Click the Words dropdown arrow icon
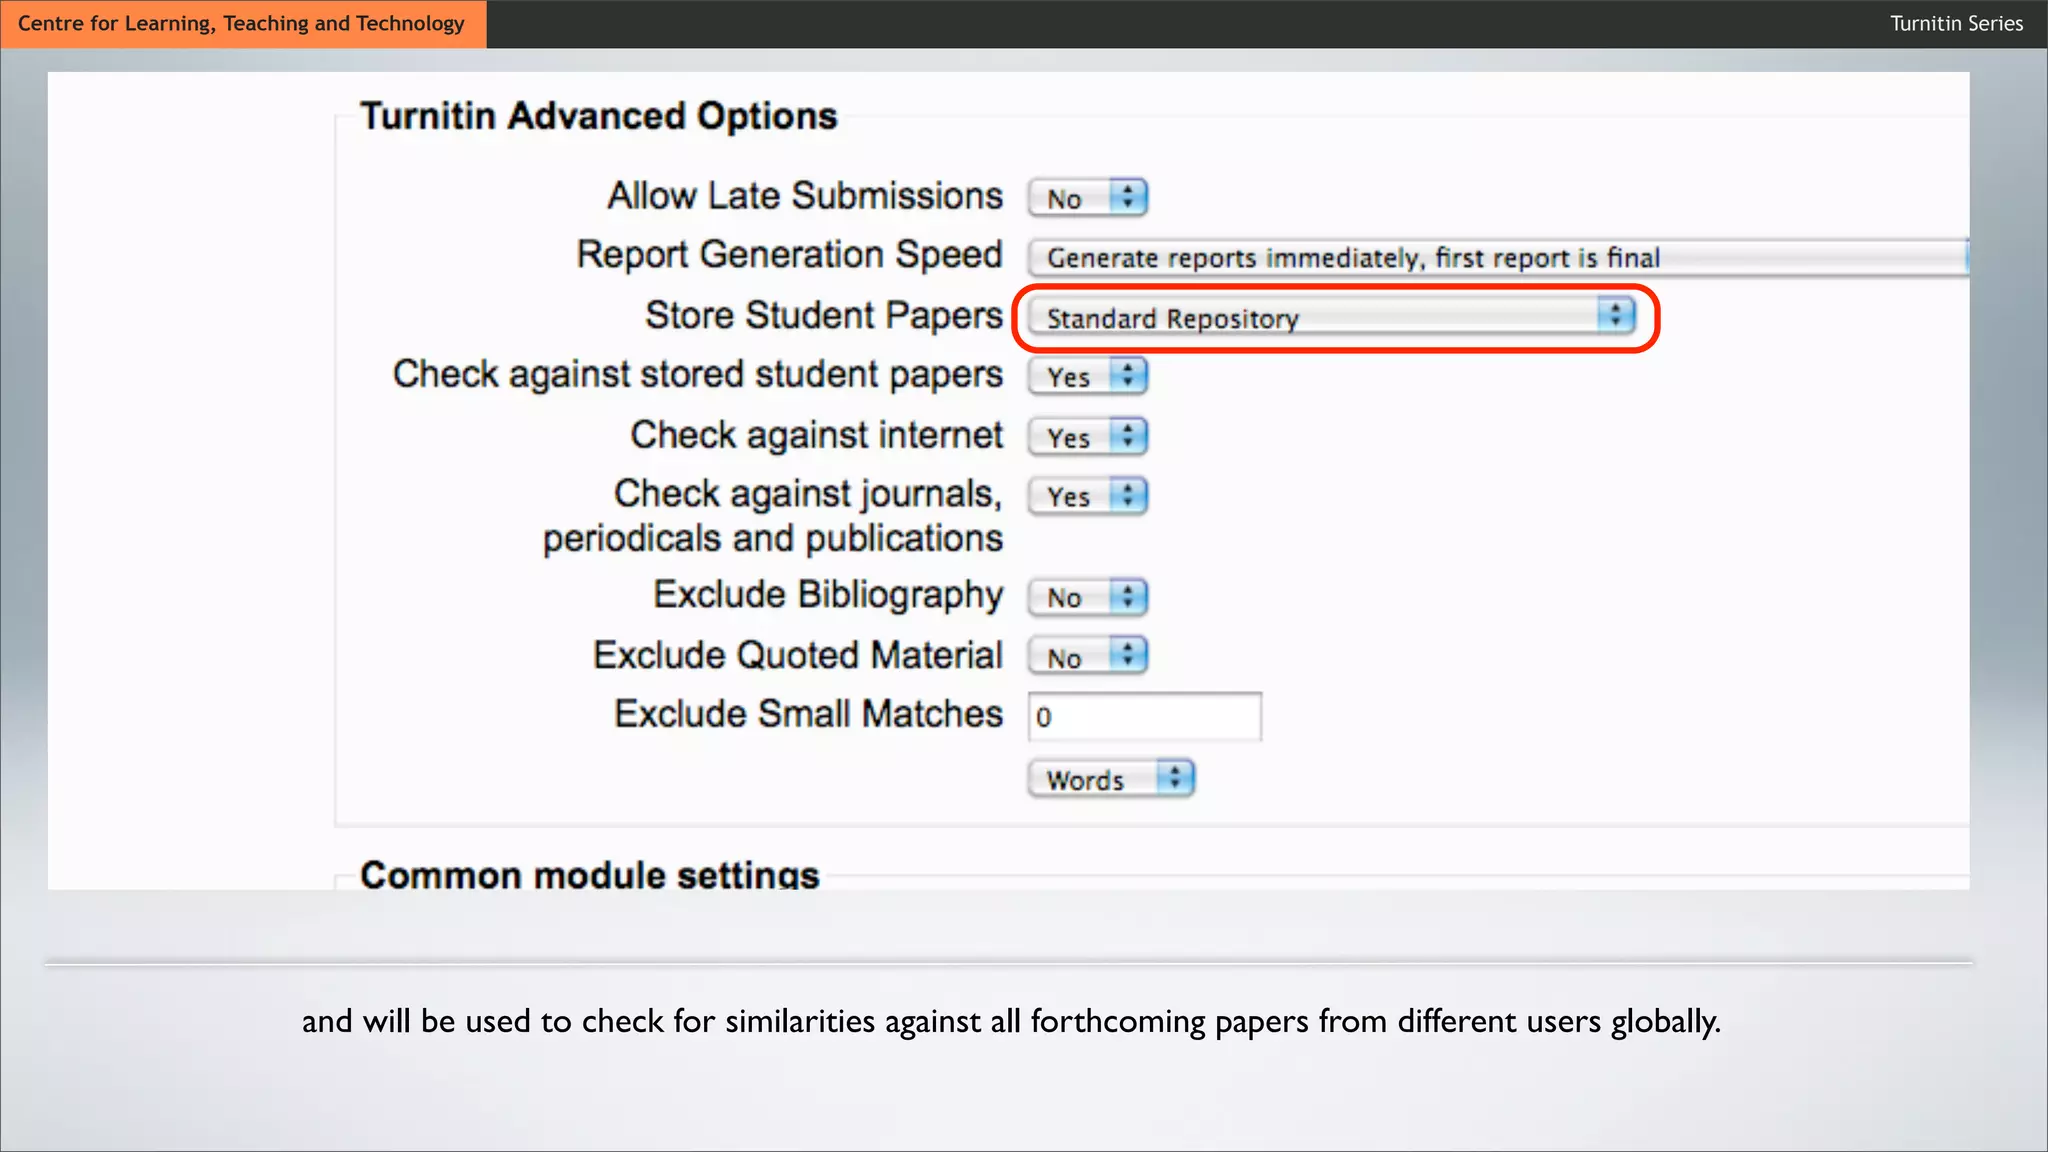The height and width of the screenshot is (1152, 2048). click(1175, 778)
